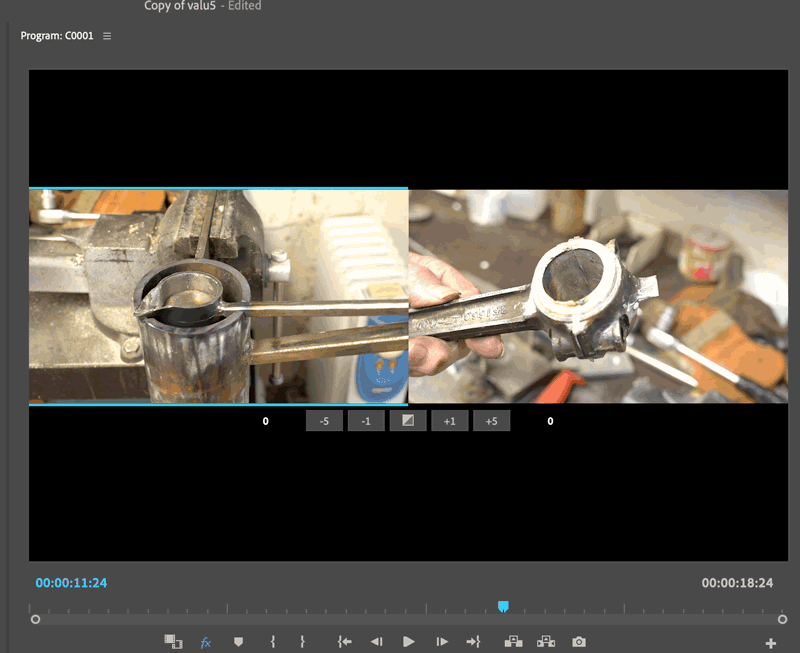The image size is (800, 653).
Task: Apply default transition between trim buttons
Action: 408,421
